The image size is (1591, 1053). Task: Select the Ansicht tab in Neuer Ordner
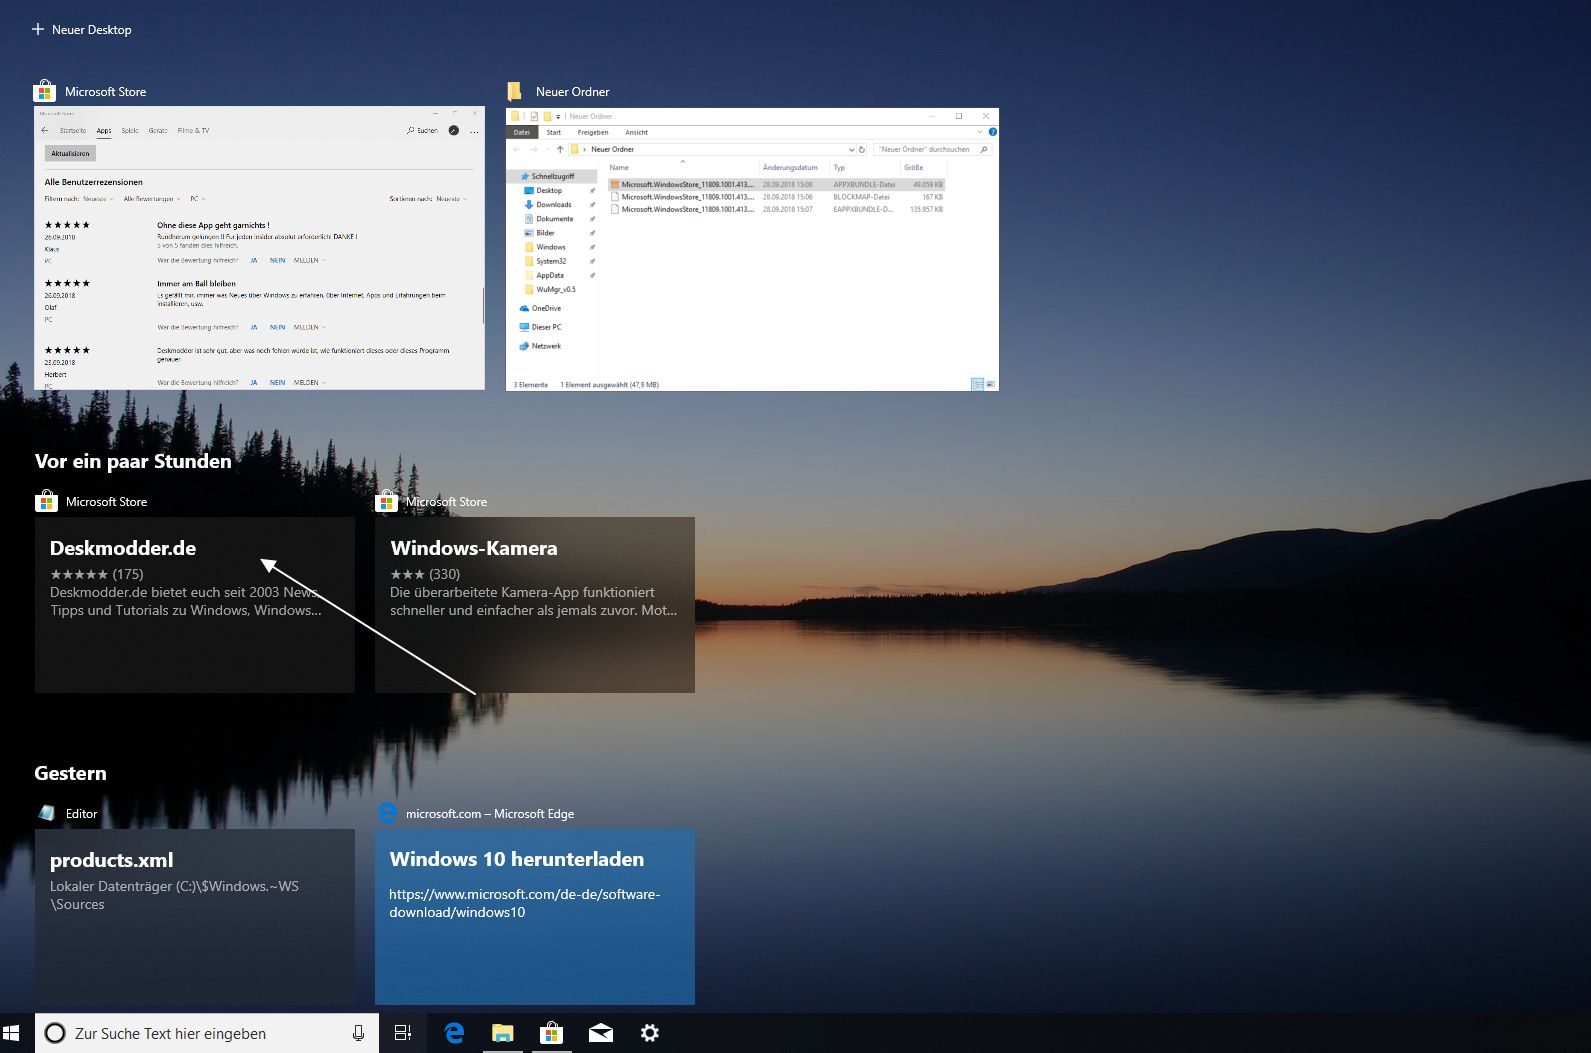pos(637,132)
